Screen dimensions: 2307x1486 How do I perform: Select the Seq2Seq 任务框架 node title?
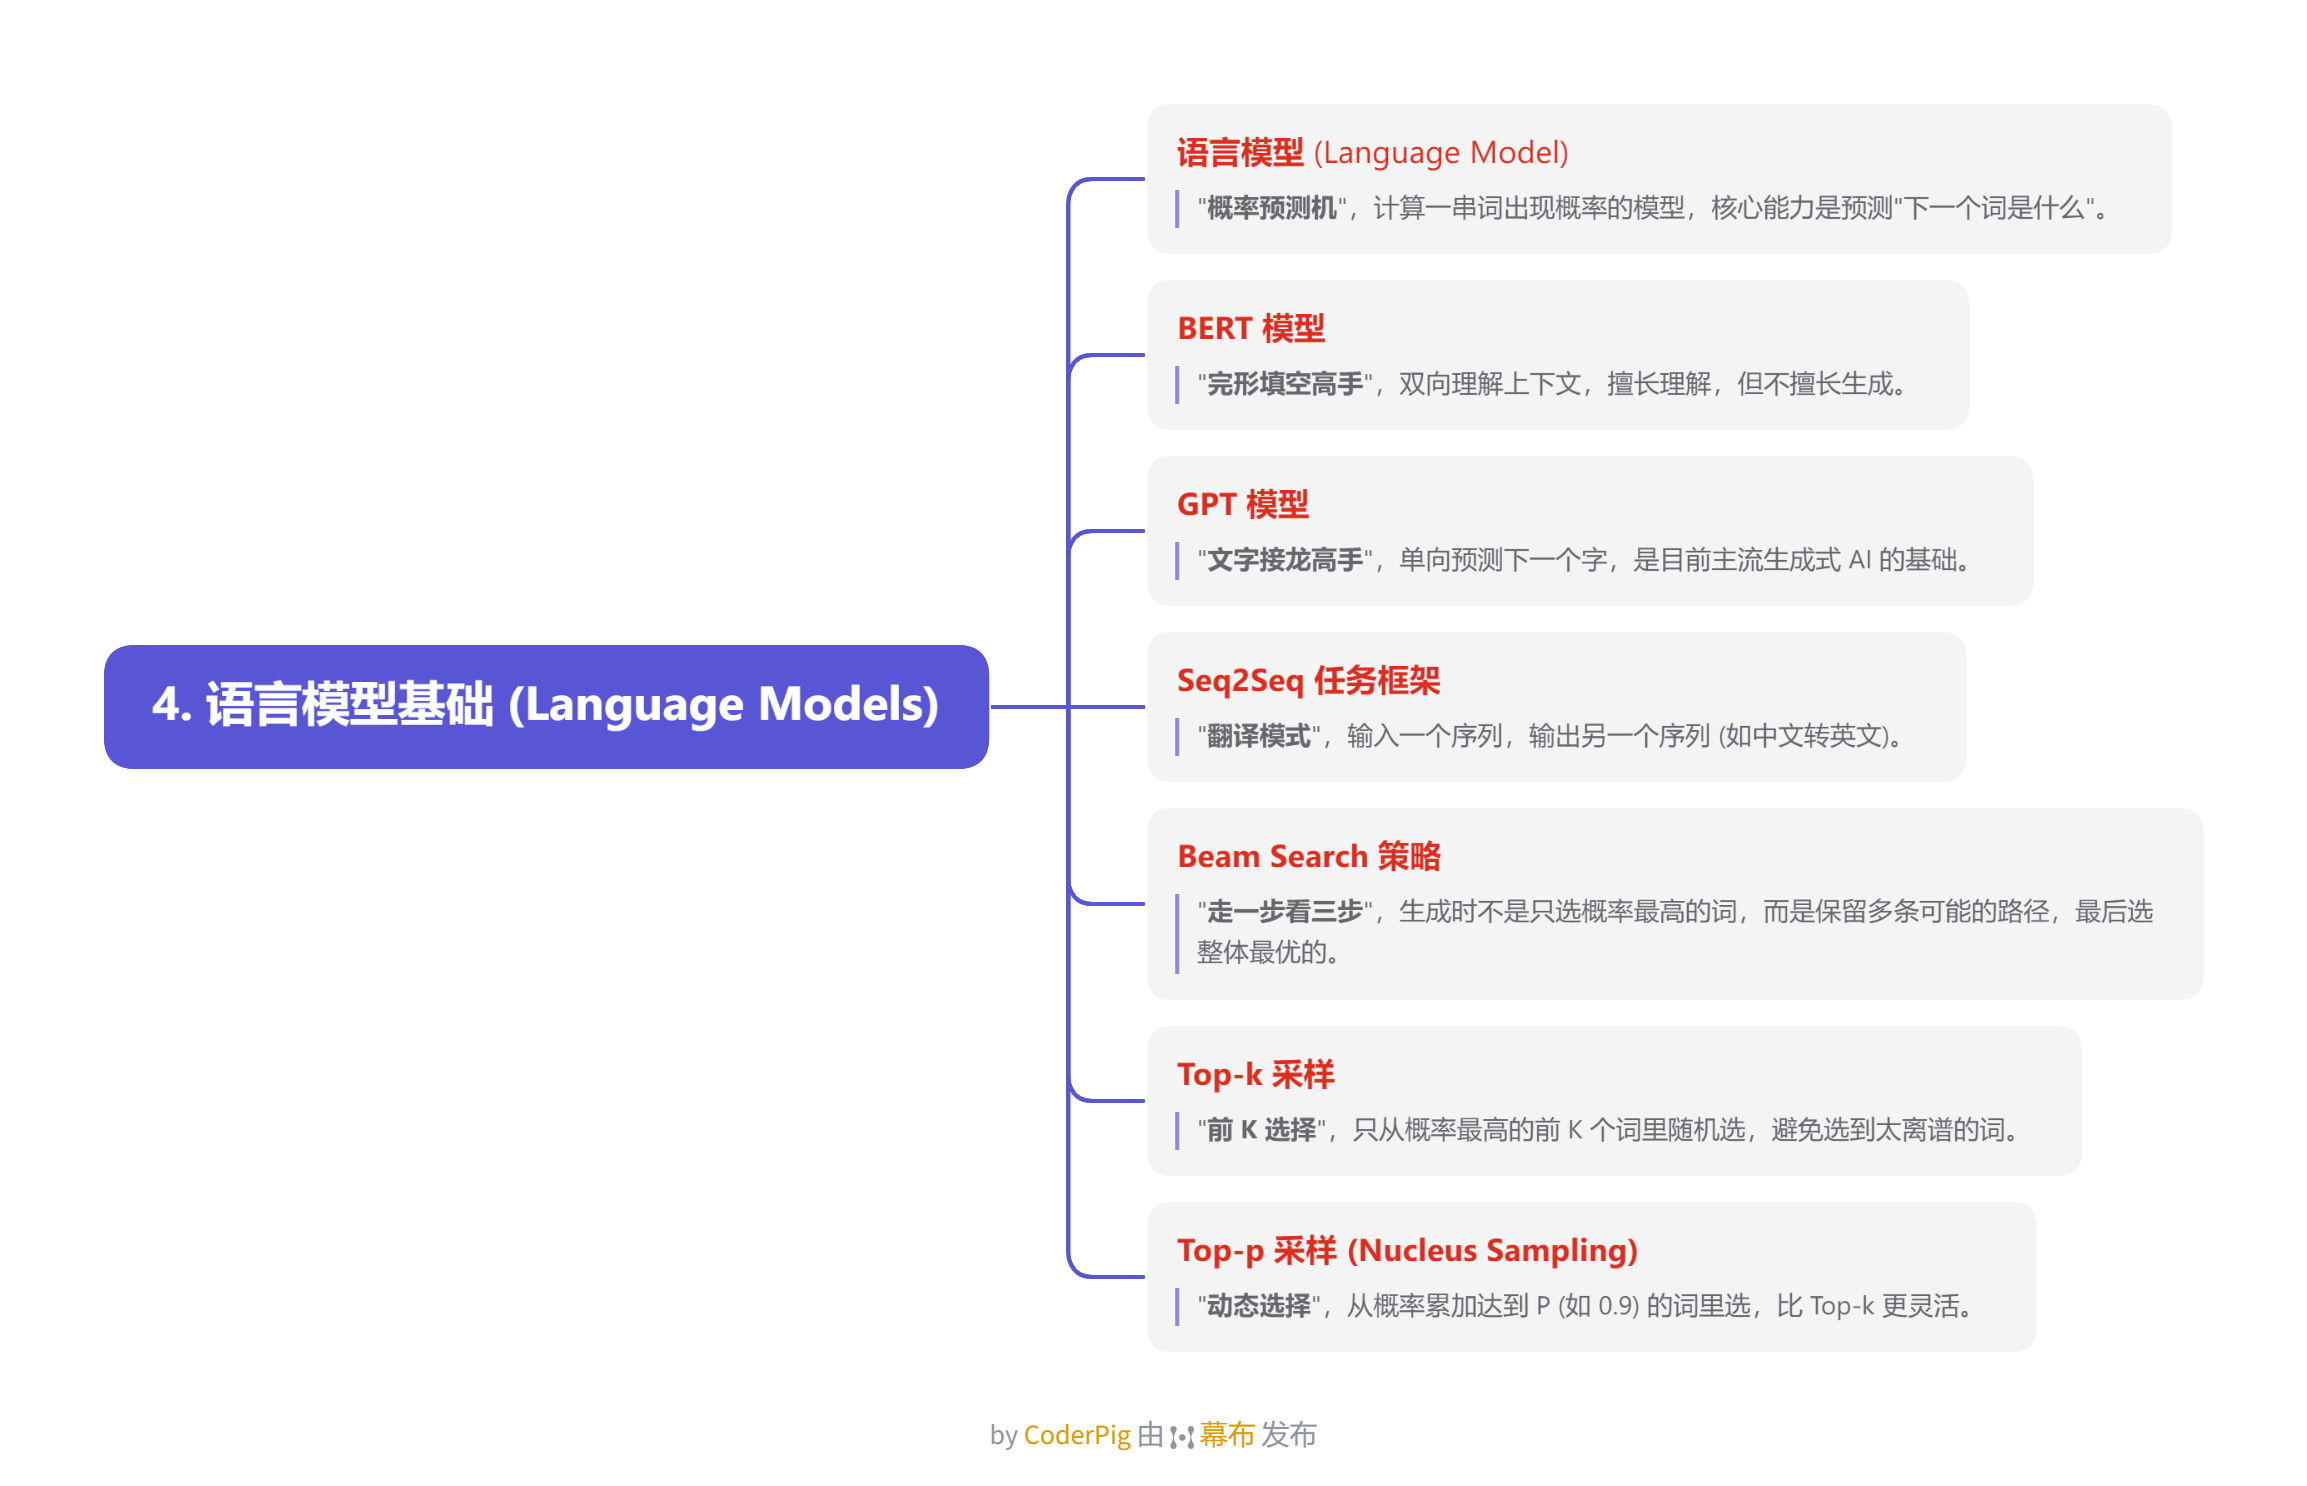(1308, 681)
